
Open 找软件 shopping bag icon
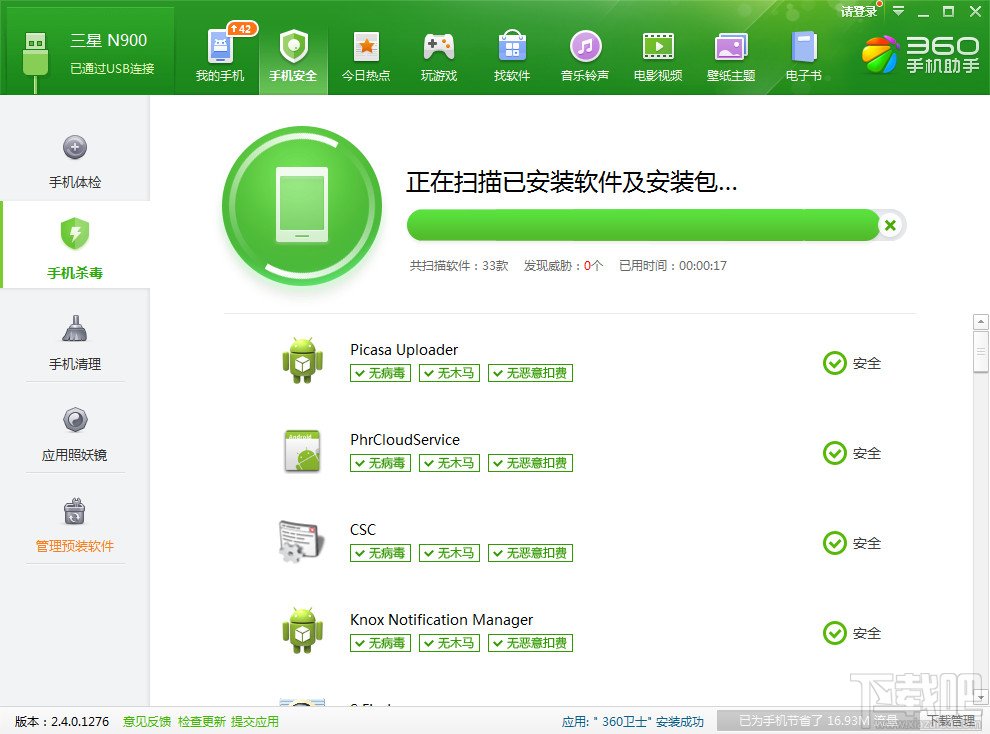pos(512,47)
